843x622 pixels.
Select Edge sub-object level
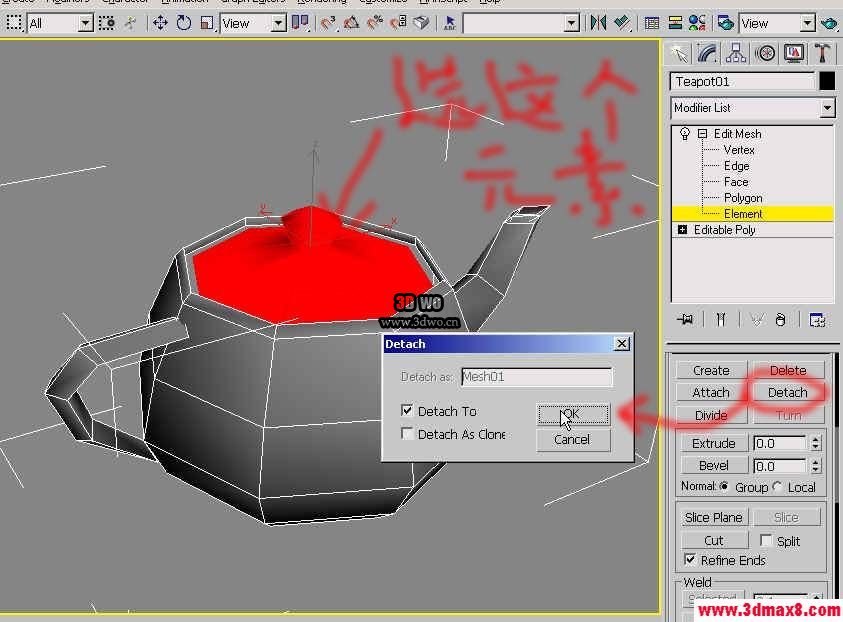click(x=736, y=166)
